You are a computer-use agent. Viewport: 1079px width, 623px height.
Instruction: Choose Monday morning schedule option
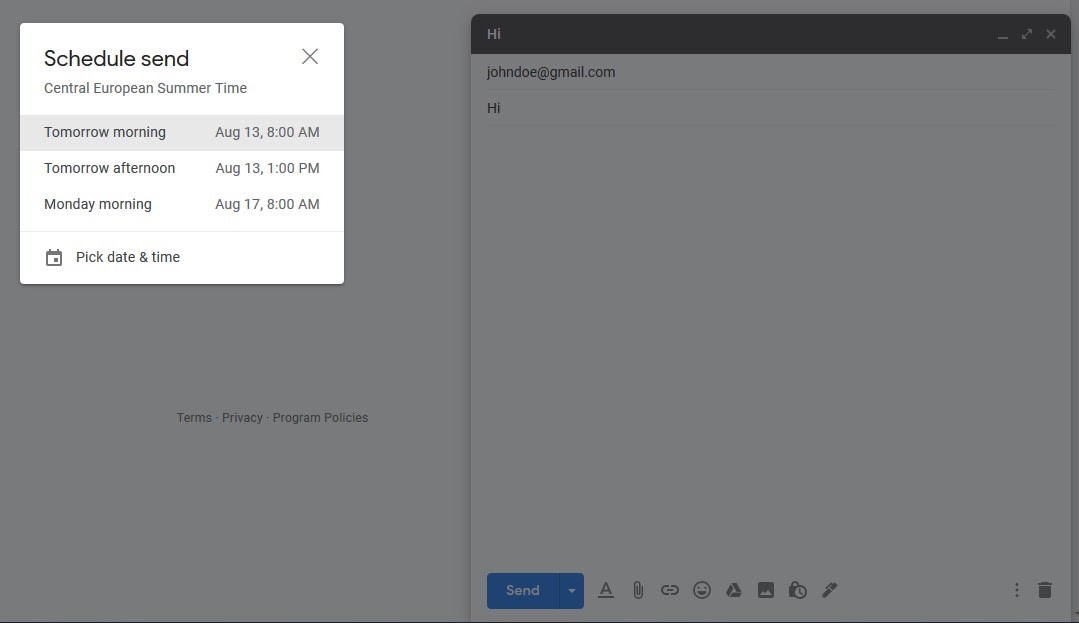click(x=182, y=204)
